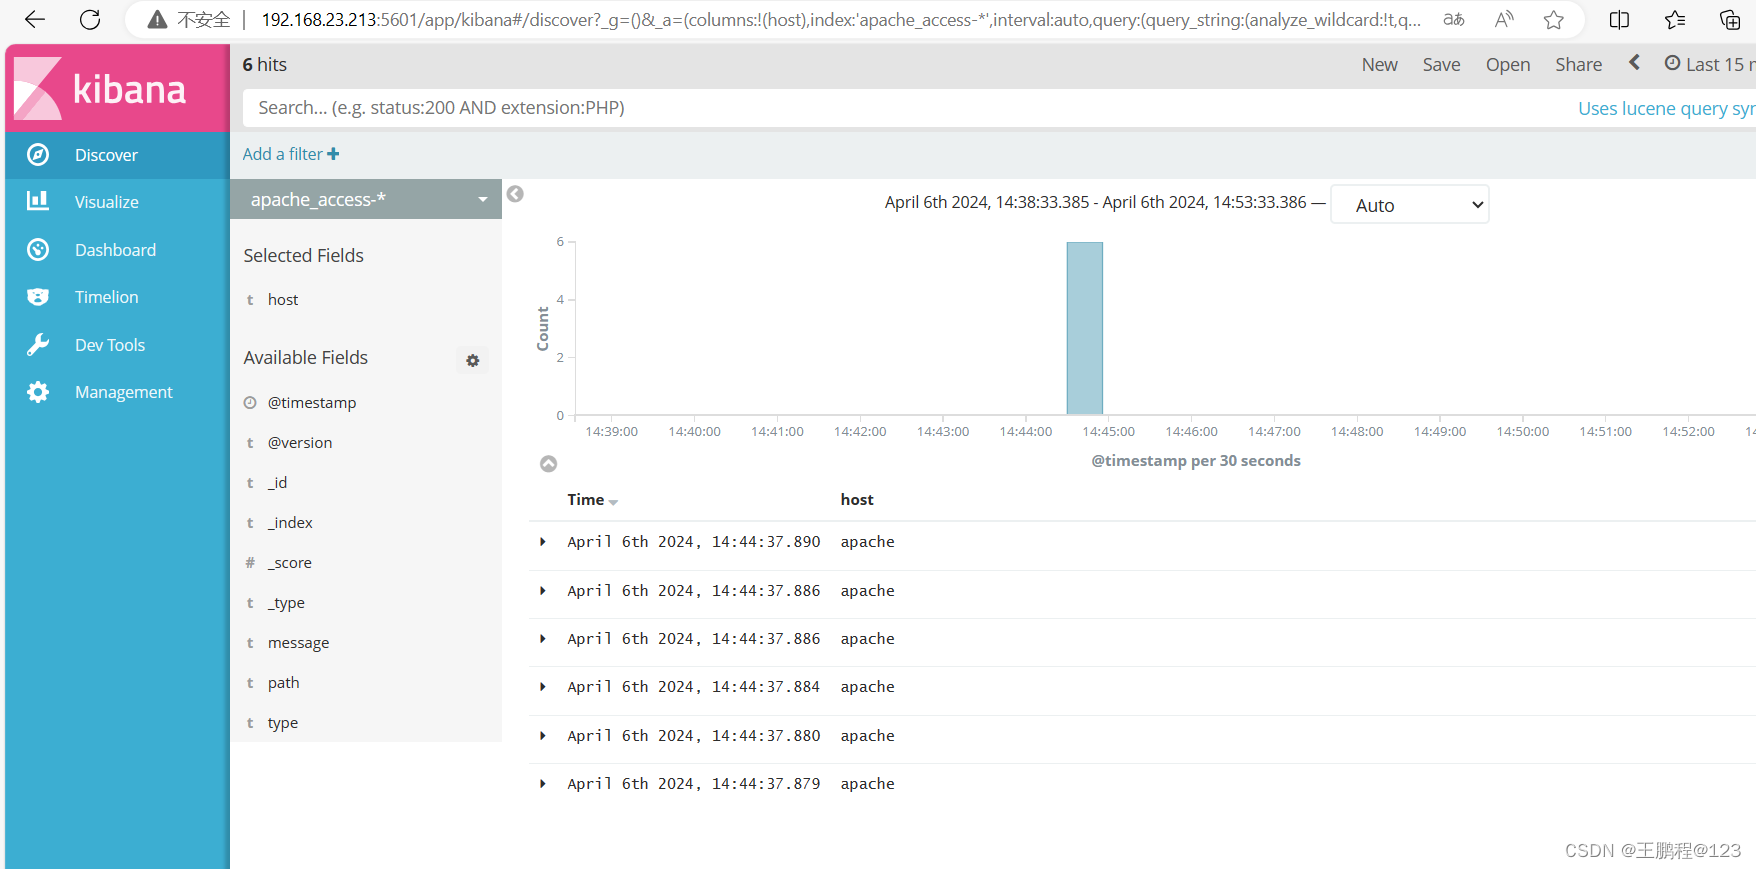Click the @timestamp clock field icon
This screenshot has width=1756, height=869.
coord(250,402)
